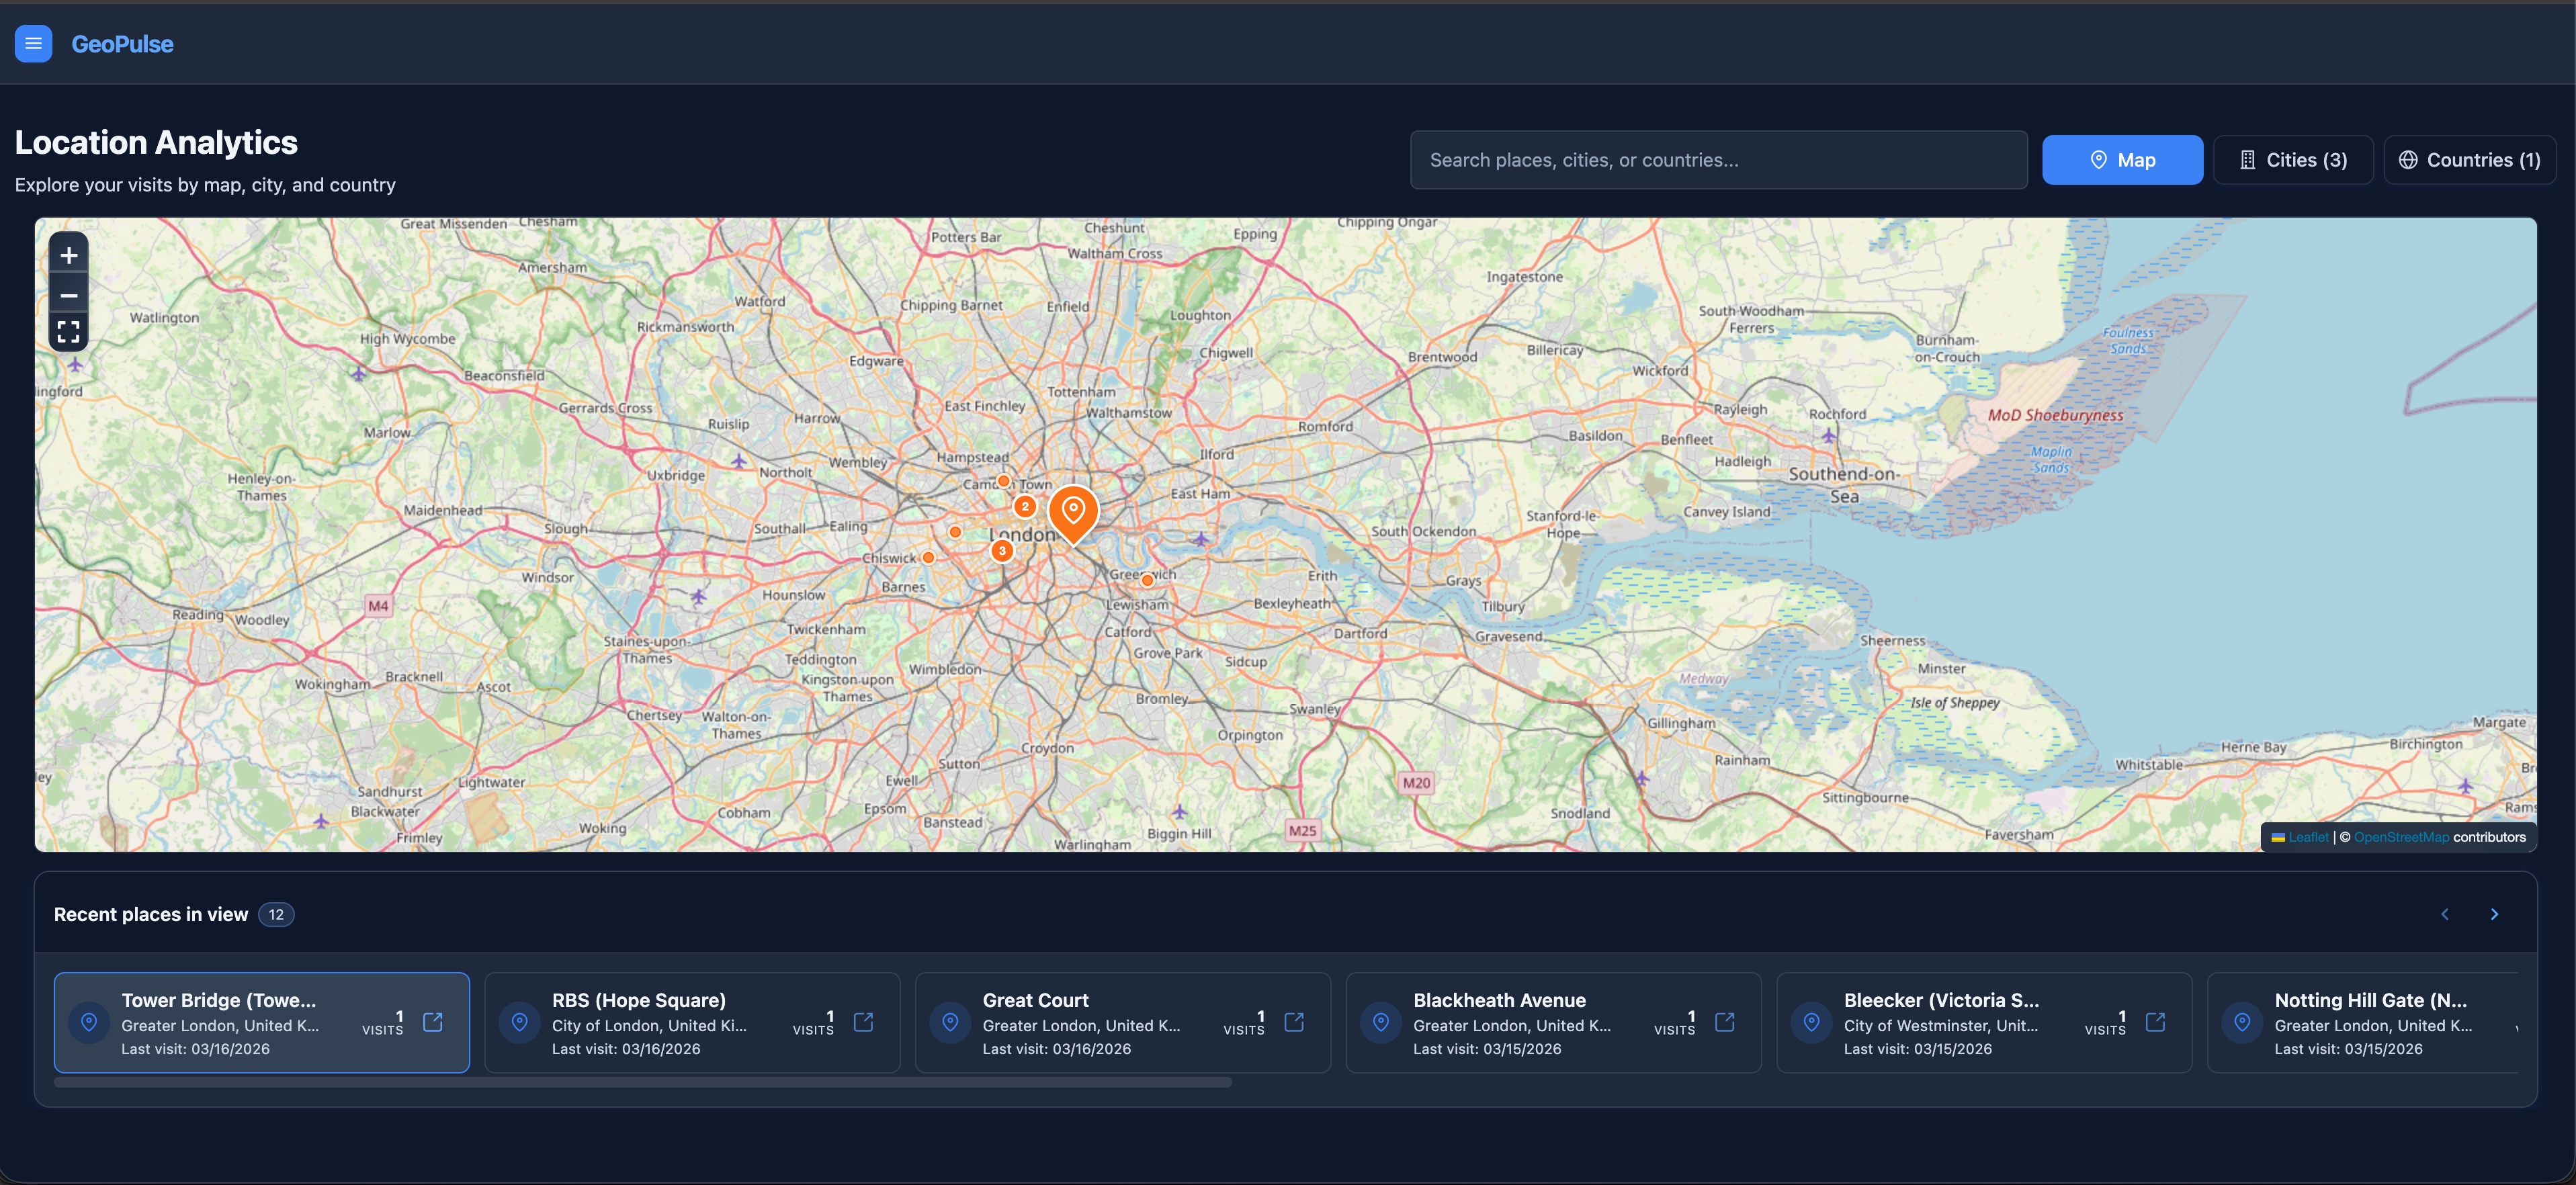The width and height of the screenshot is (2576, 1185).
Task: Click the orange dot near Greenwich
Action: pos(1147,580)
